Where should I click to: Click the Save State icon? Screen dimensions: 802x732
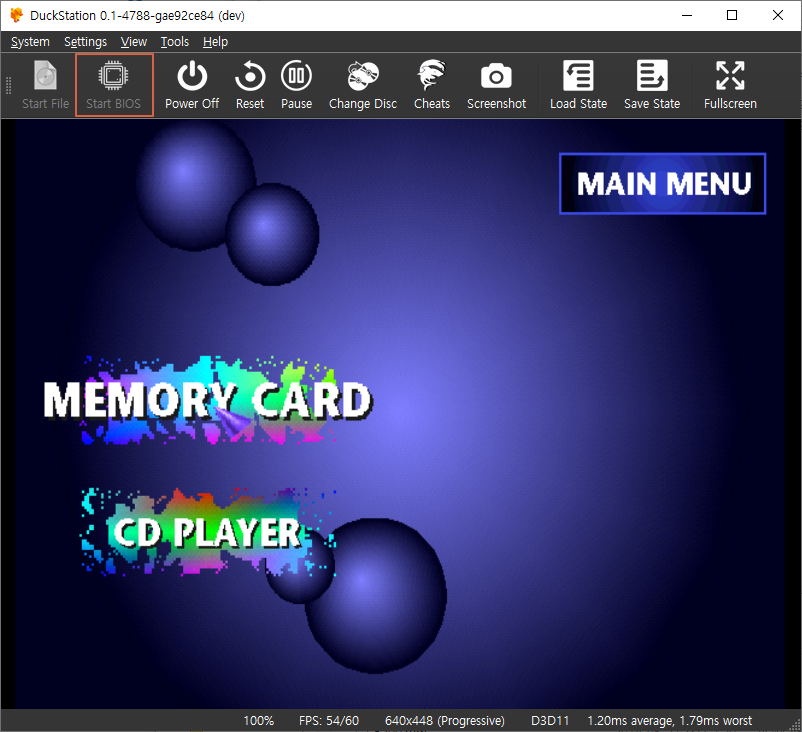pos(652,85)
